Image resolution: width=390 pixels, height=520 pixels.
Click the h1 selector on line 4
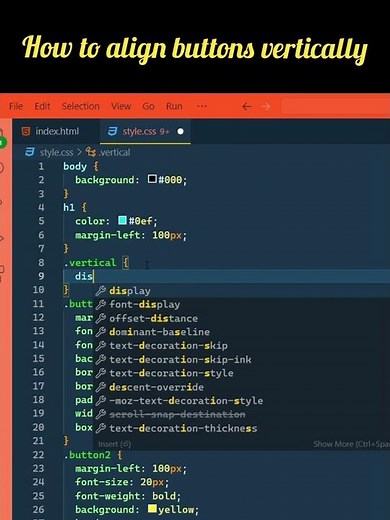point(69,207)
